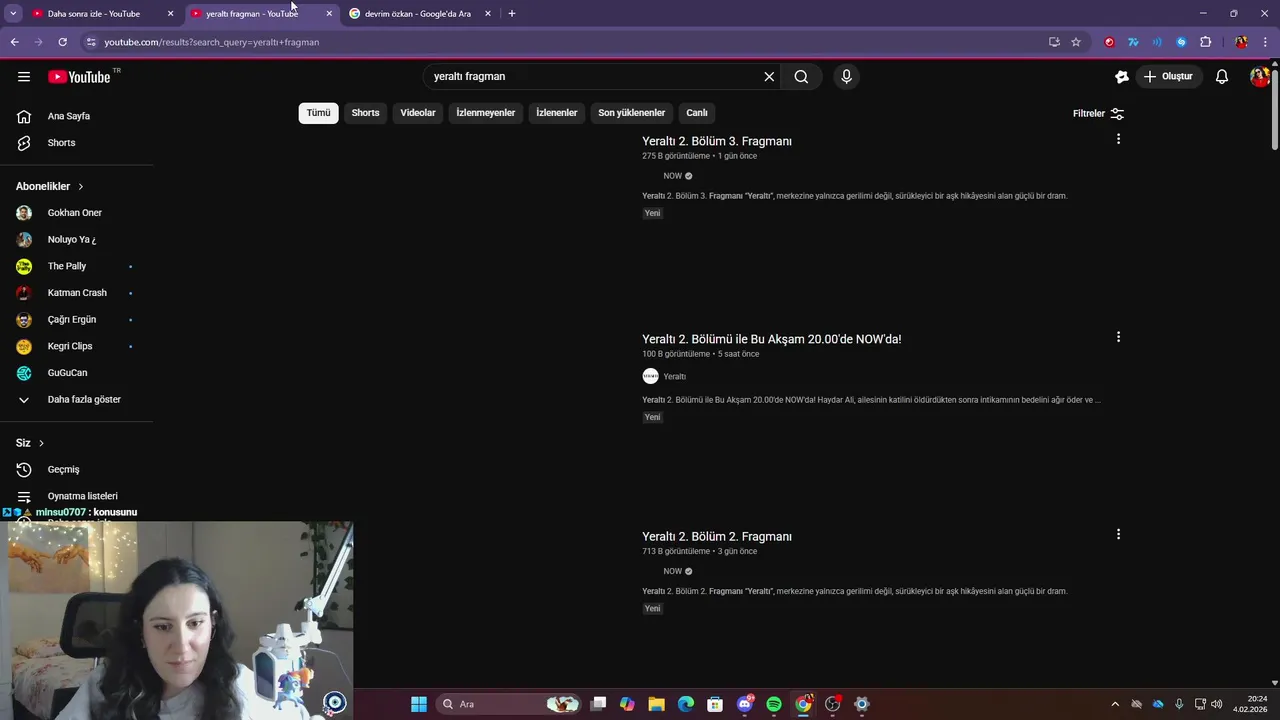Expand the Siz section arrow

click(x=41, y=443)
